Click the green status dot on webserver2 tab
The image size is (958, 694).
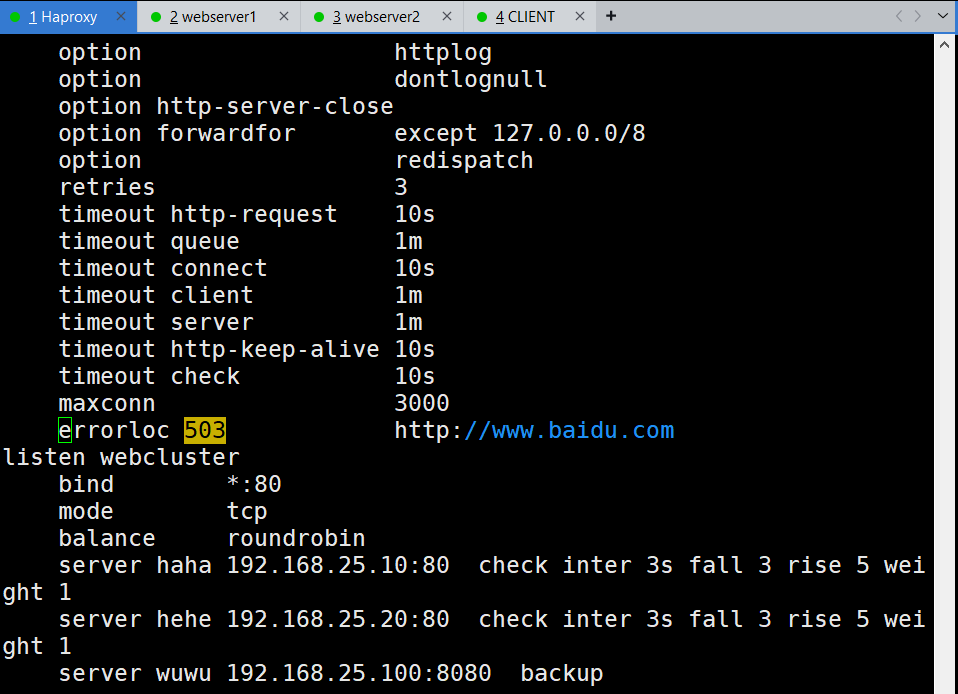point(319,17)
